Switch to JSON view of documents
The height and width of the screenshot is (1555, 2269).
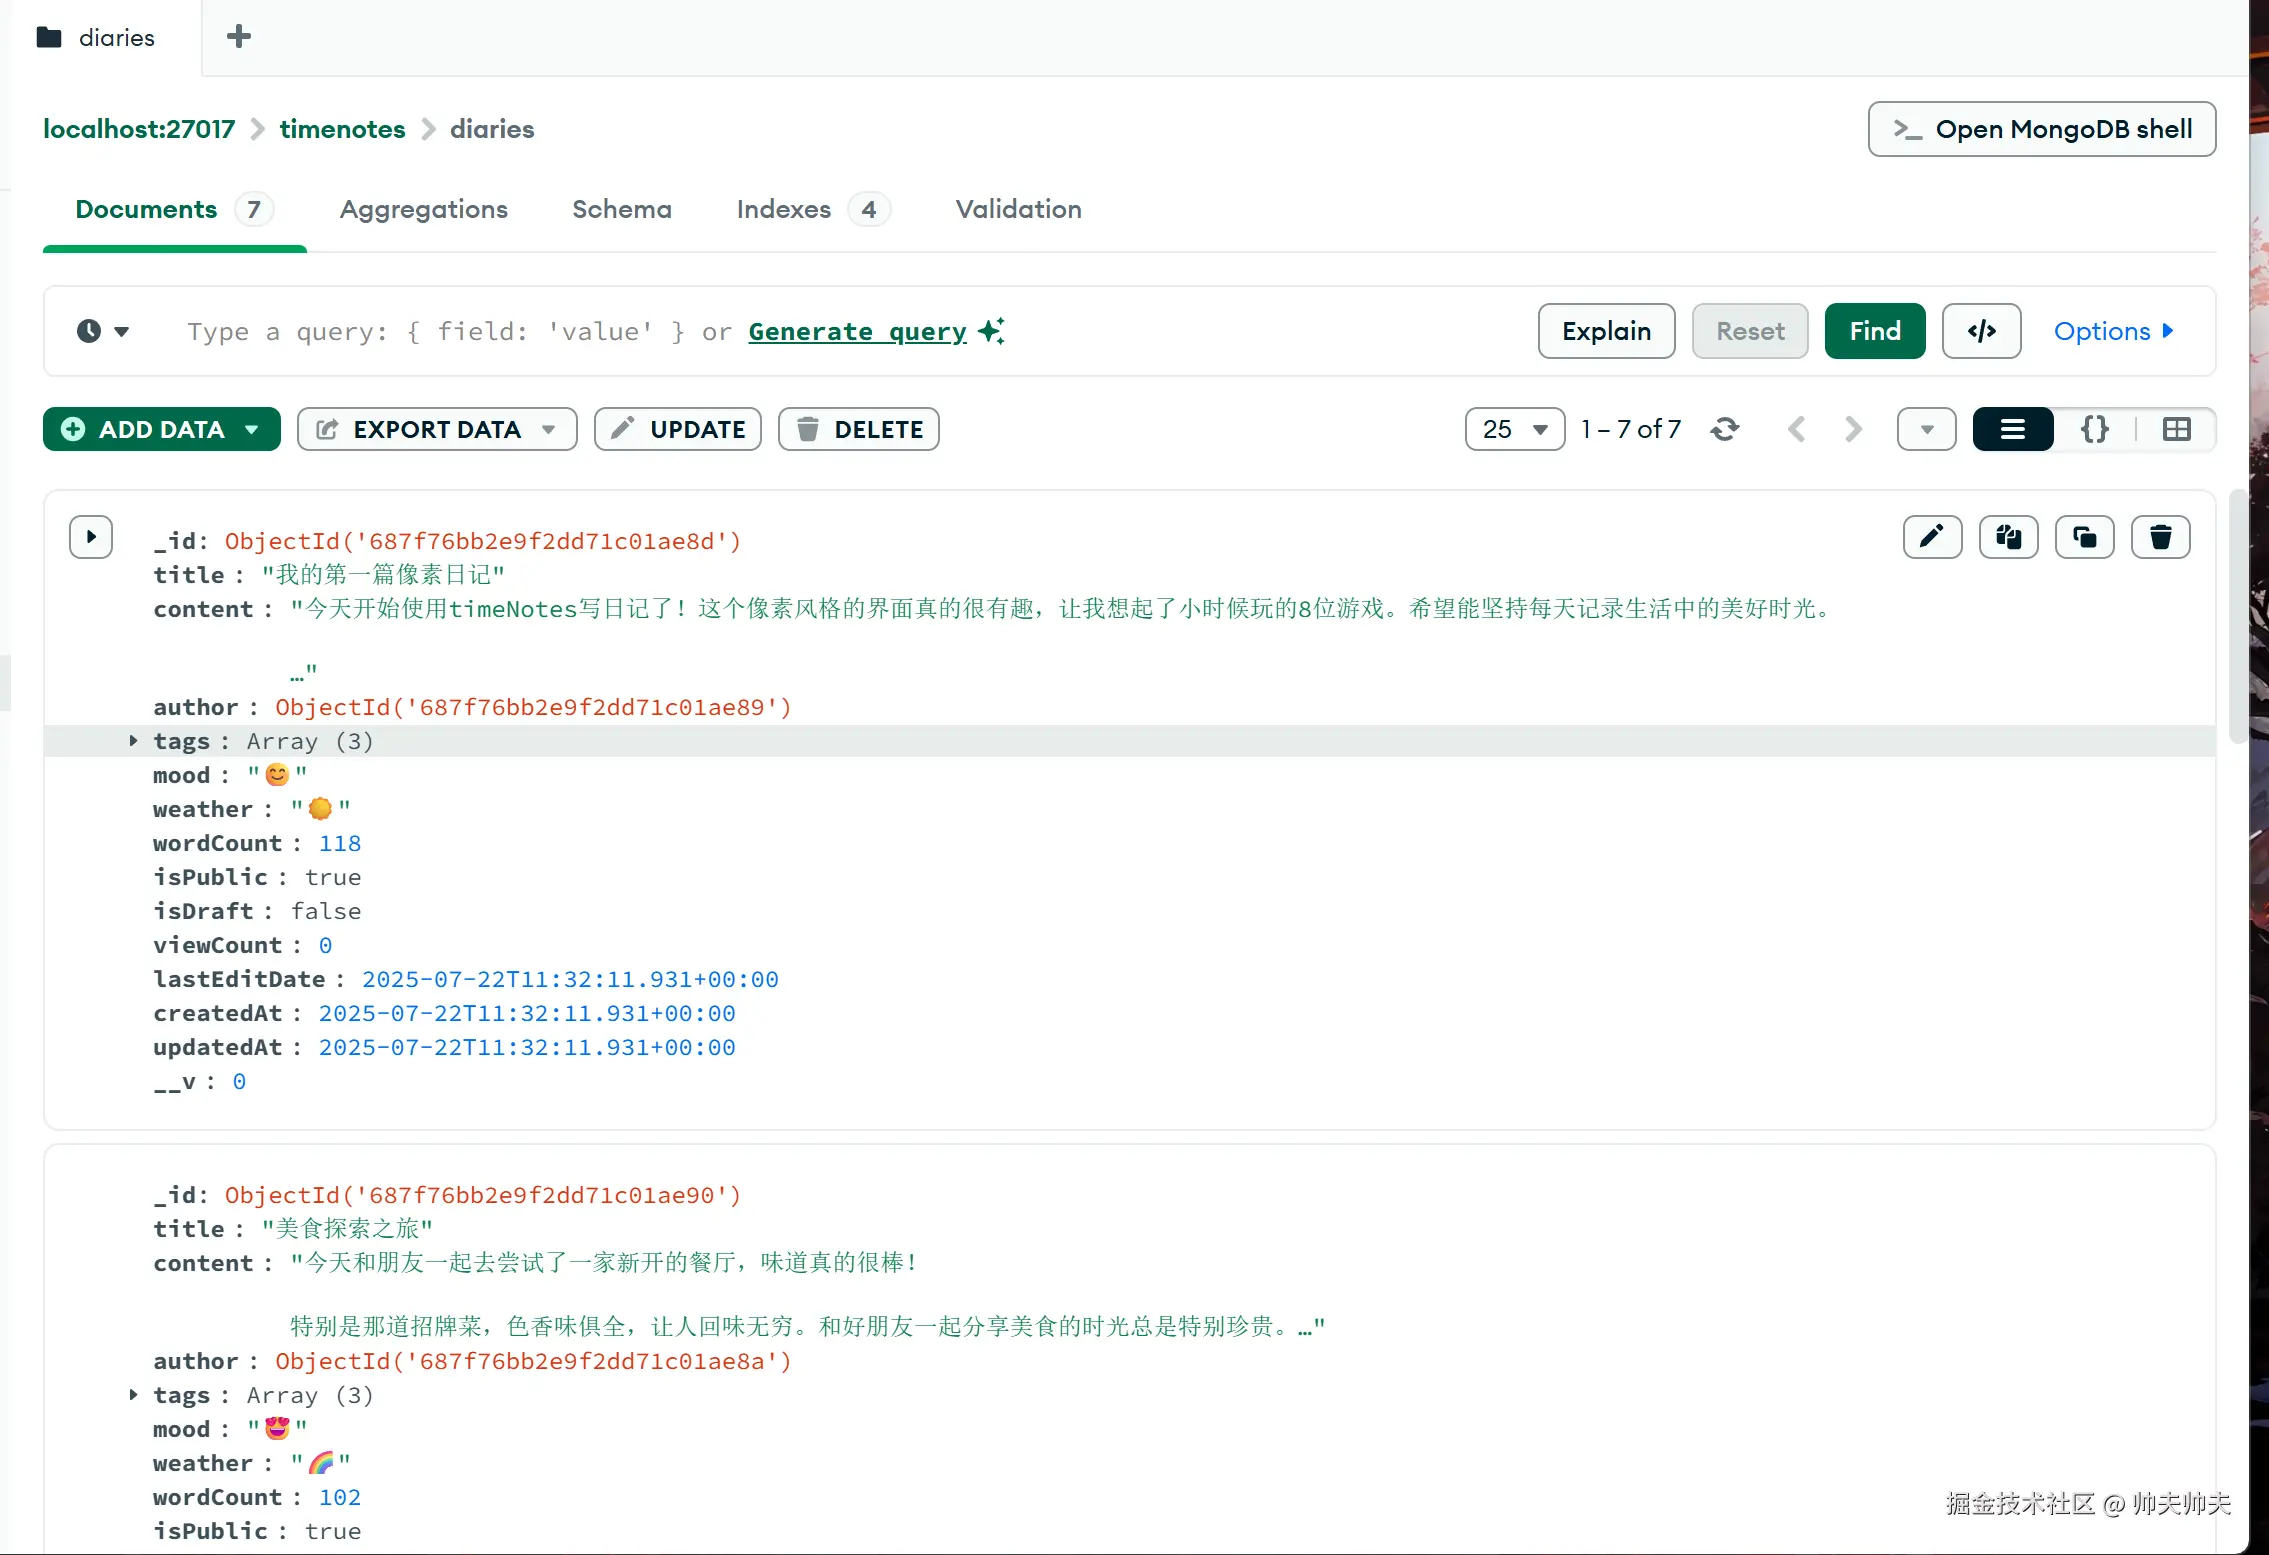[2094, 429]
